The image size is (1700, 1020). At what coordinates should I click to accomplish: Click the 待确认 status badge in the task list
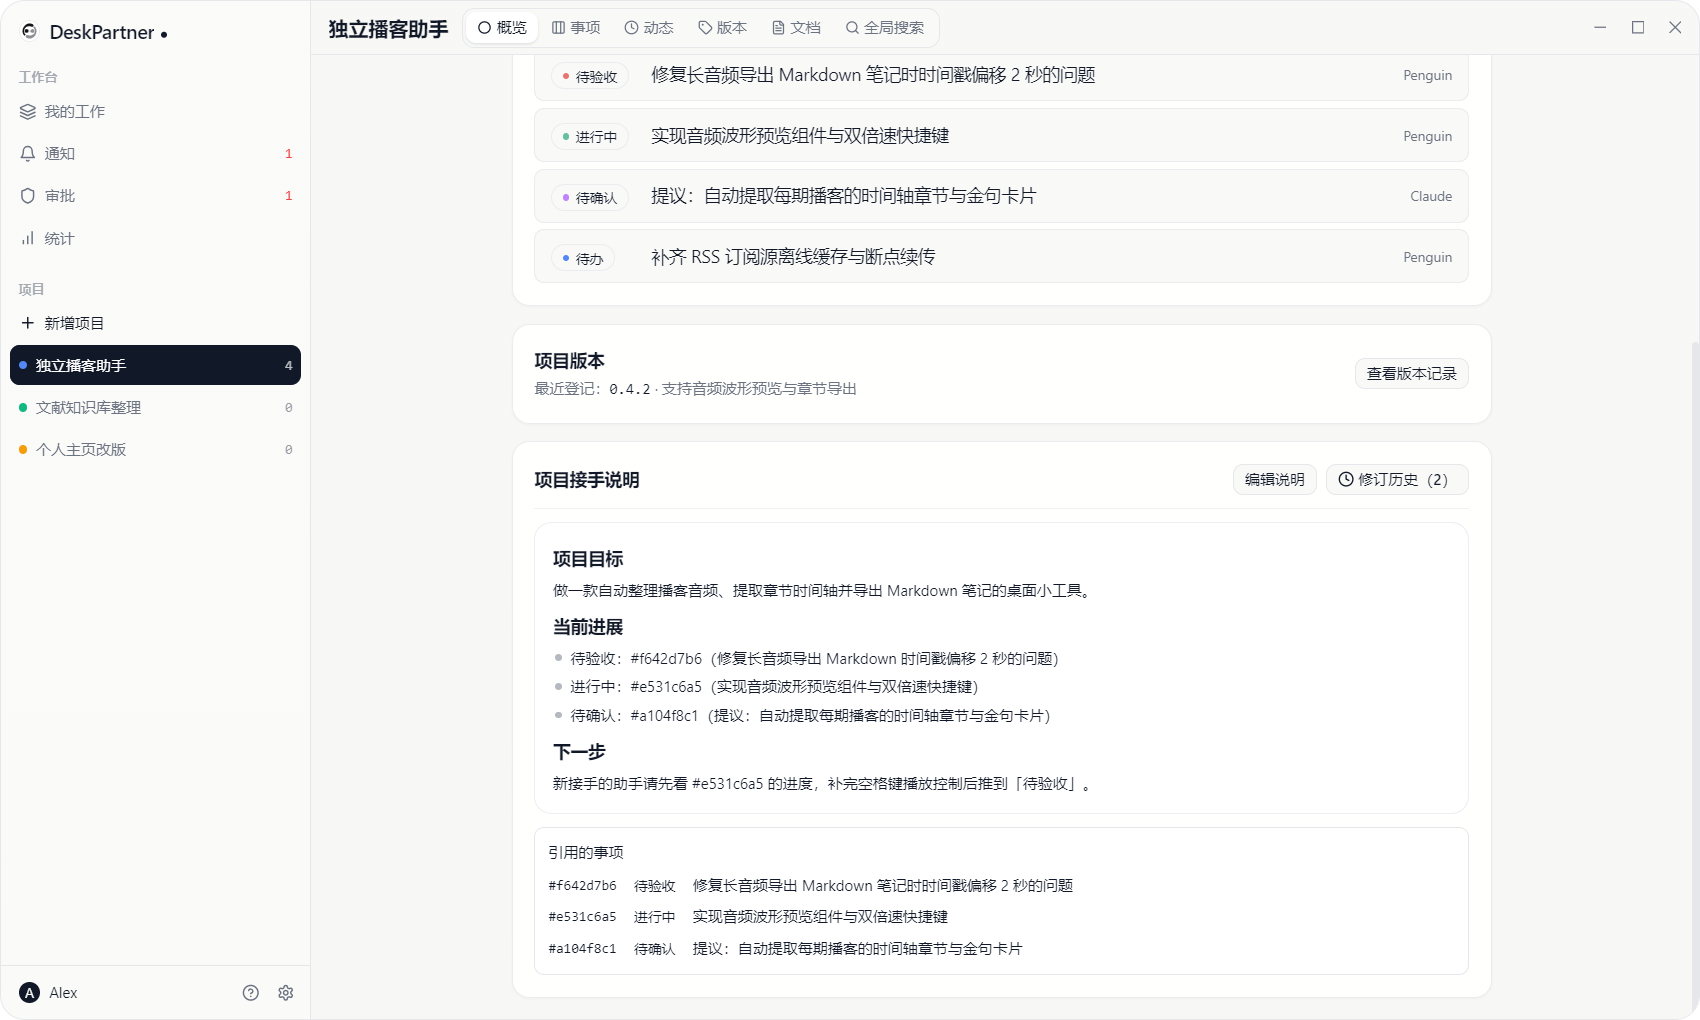tap(590, 198)
